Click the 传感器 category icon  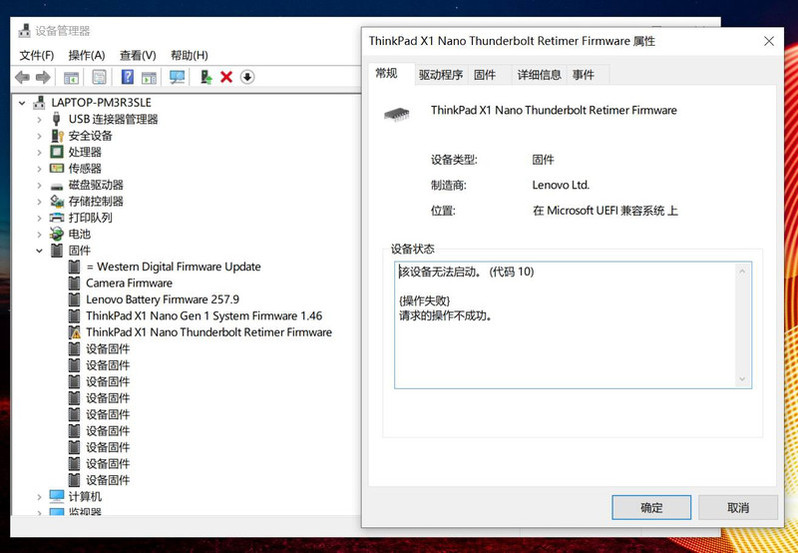click(x=57, y=168)
